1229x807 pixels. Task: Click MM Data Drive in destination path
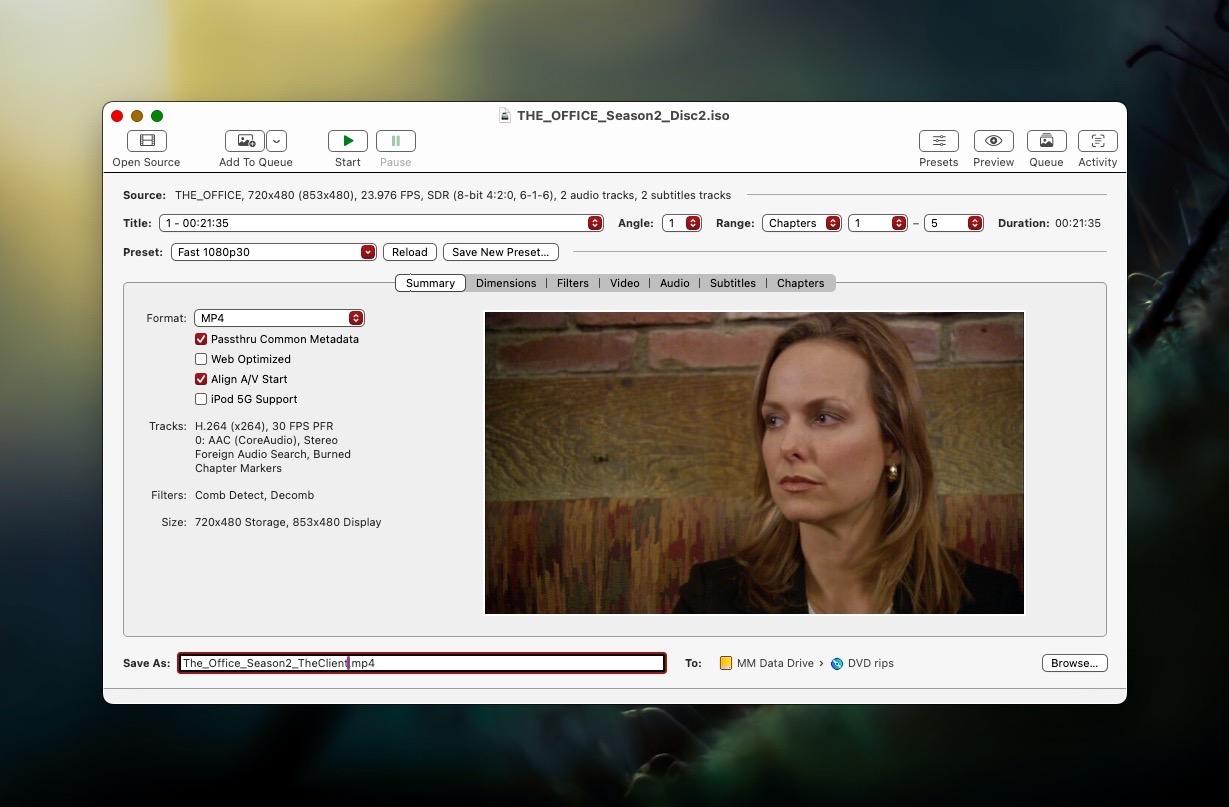tap(766, 663)
